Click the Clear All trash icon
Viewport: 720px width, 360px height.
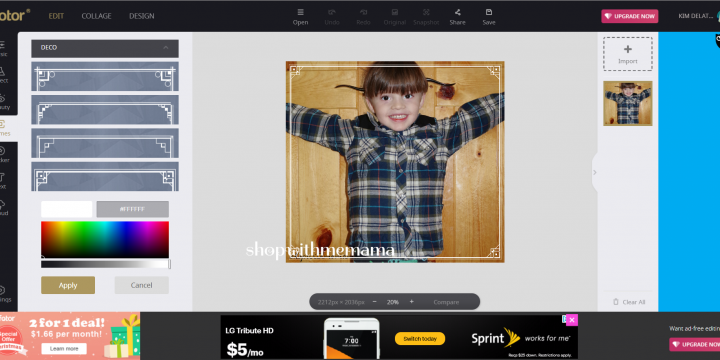tap(616, 302)
